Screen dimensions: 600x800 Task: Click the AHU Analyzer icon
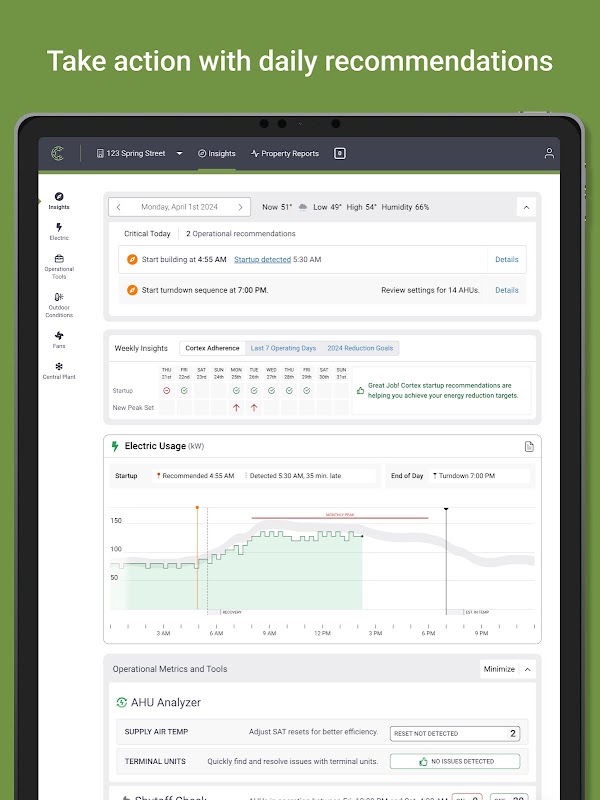pyautogui.click(x=121, y=702)
